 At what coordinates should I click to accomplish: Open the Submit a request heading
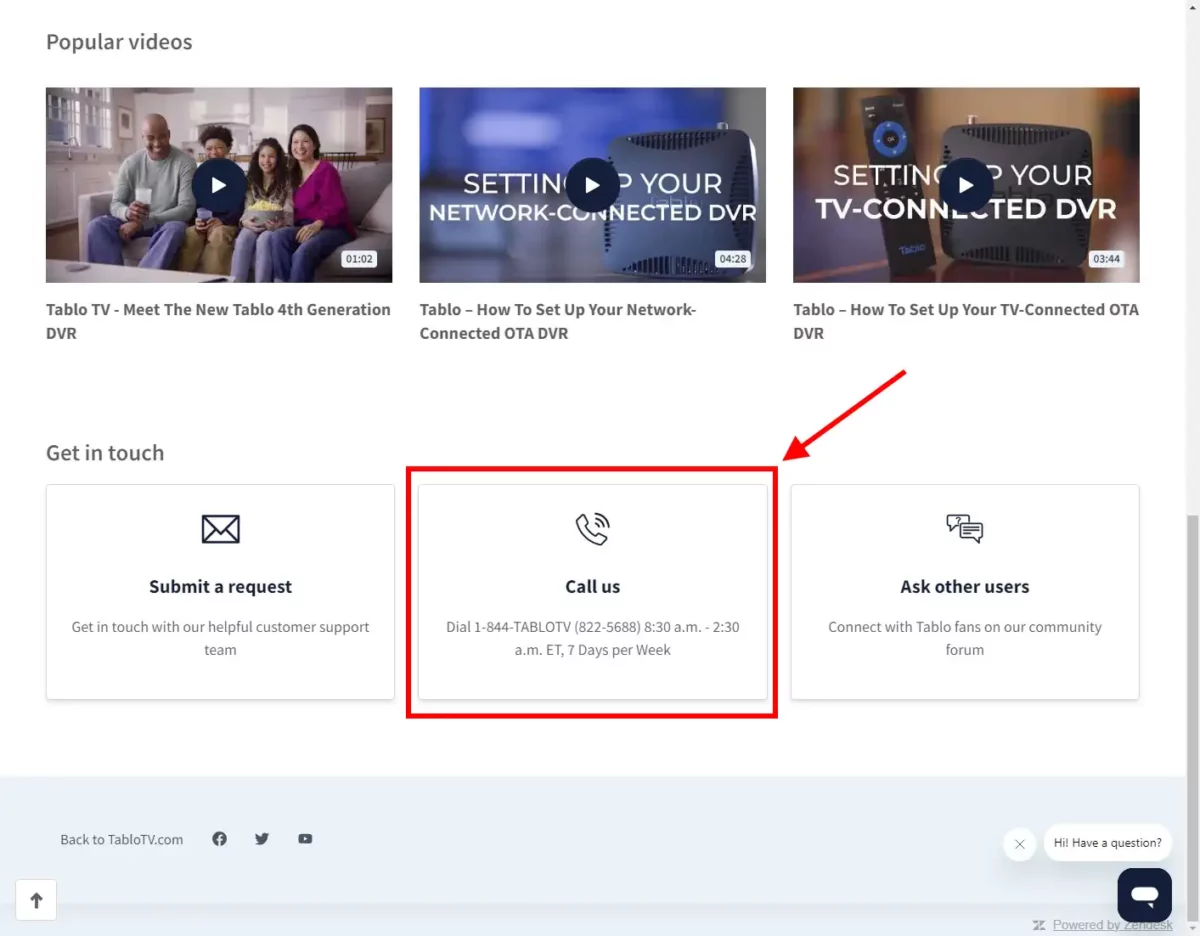point(220,587)
